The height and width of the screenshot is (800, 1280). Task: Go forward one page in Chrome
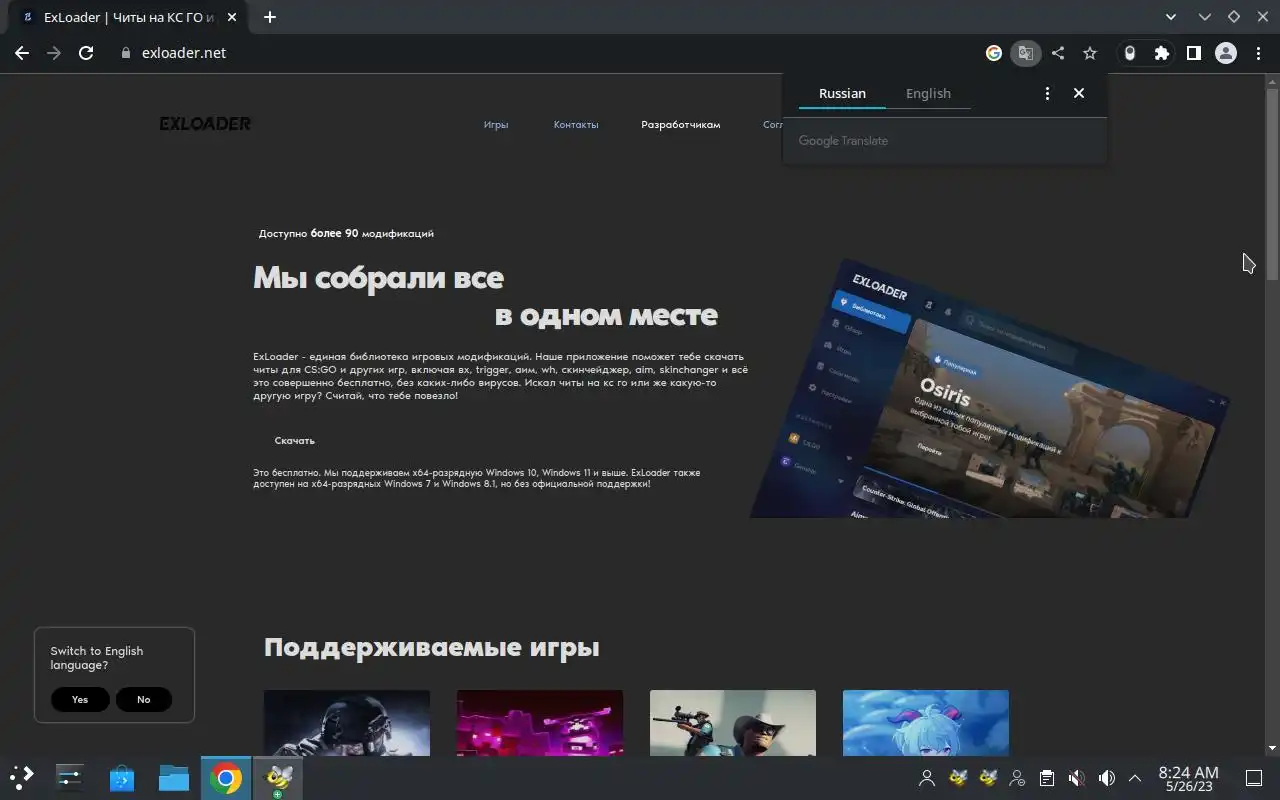(x=54, y=53)
